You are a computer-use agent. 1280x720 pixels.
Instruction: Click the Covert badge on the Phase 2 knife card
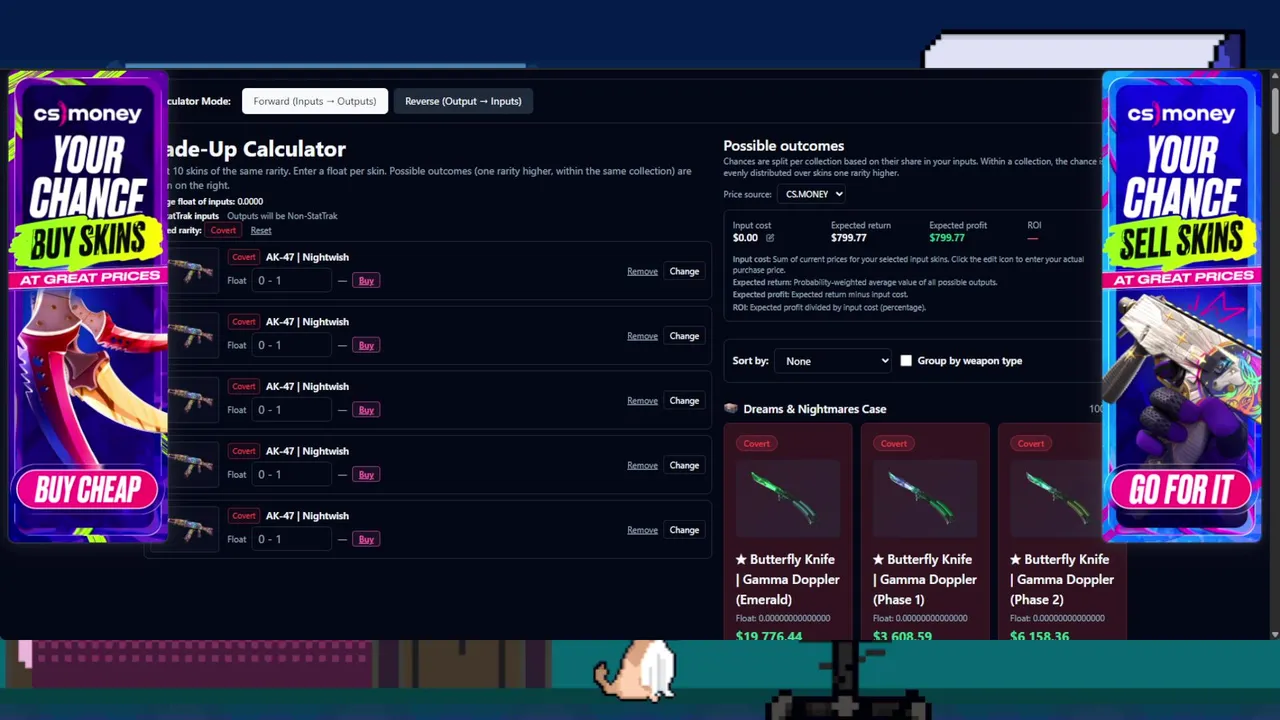pos(1030,444)
